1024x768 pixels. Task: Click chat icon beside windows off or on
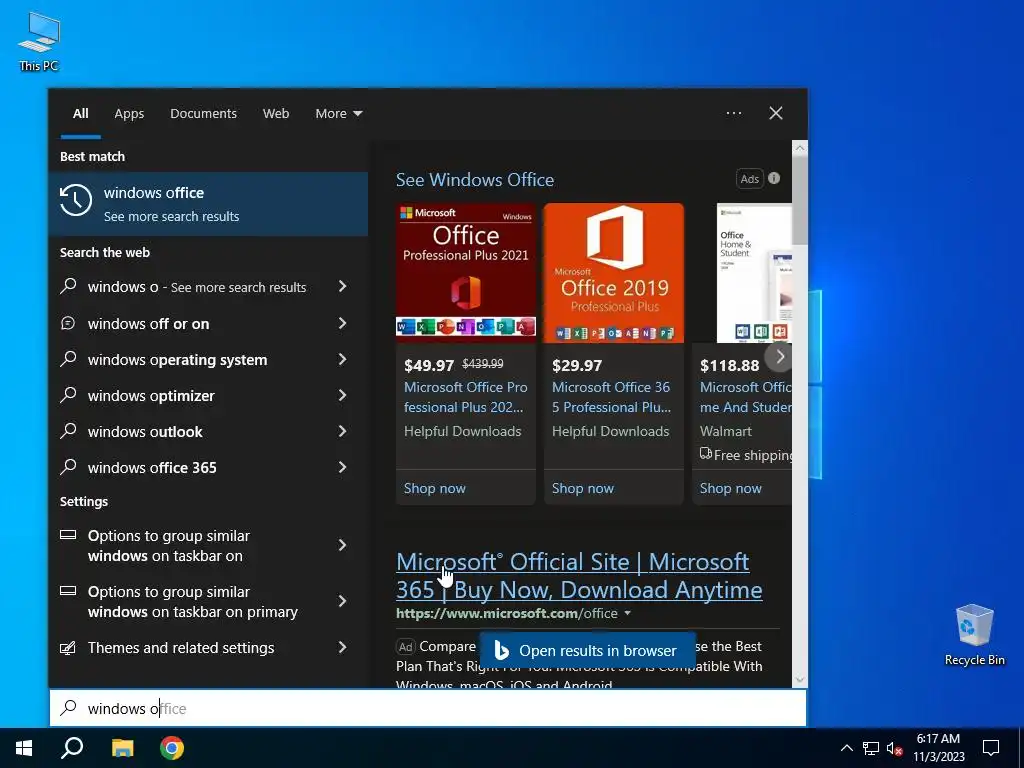coord(68,323)
